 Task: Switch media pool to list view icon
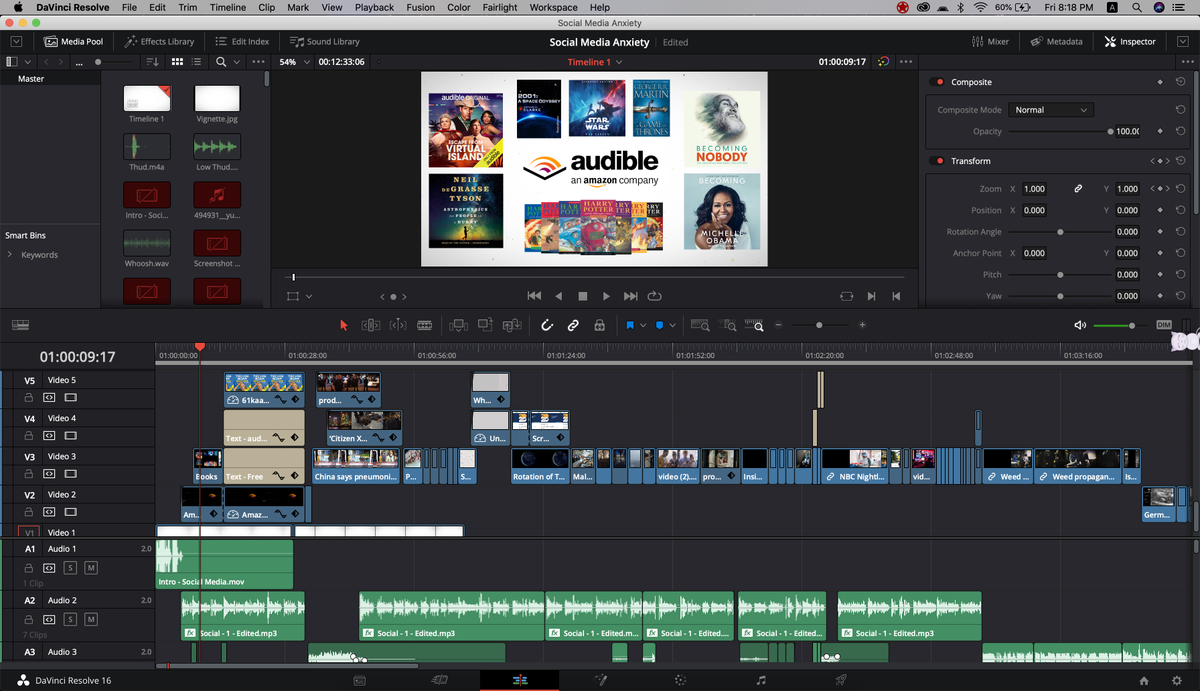(x=197, y=62)
